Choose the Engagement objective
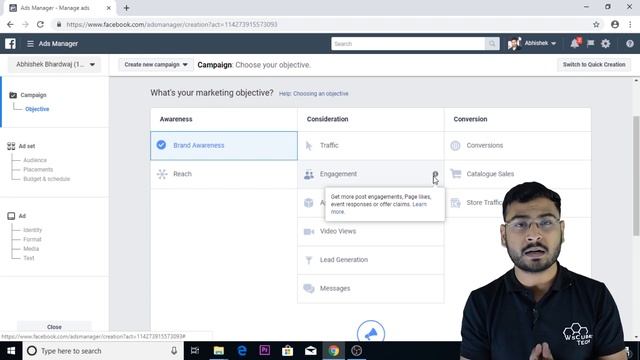Screen dimensions: 640x360 (x=371, y=174)
